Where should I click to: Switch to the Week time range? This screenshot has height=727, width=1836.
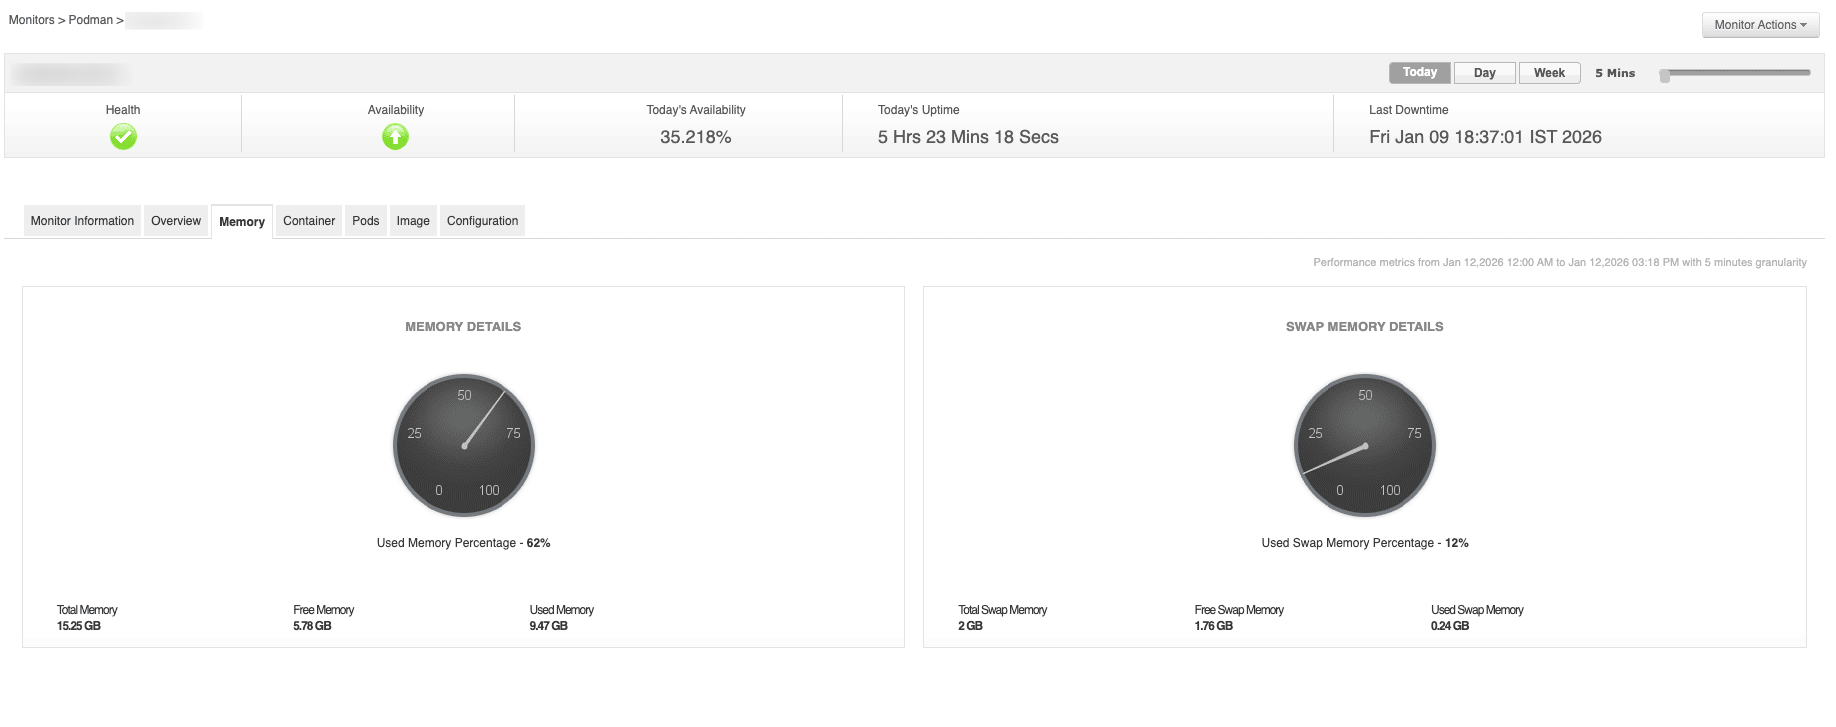(x=1548, y=72)
